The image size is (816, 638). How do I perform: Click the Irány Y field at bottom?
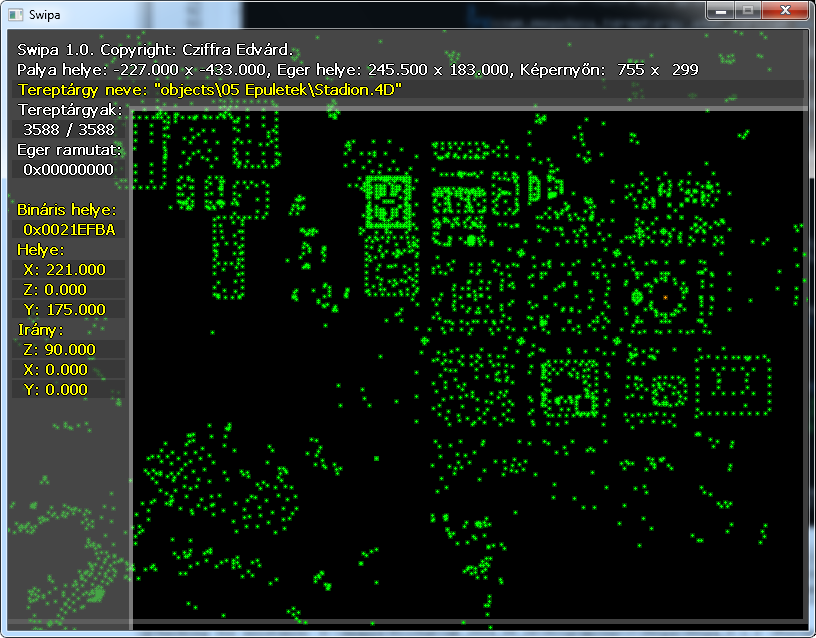coord(68,390)
